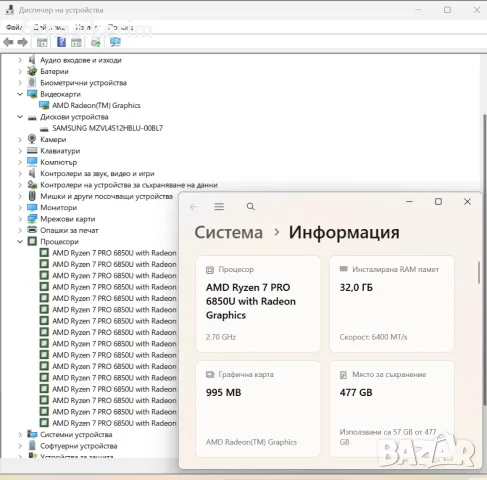Collapse the Дискови устройства category
The height and width of the screenshot is (480, 487).
20,117
